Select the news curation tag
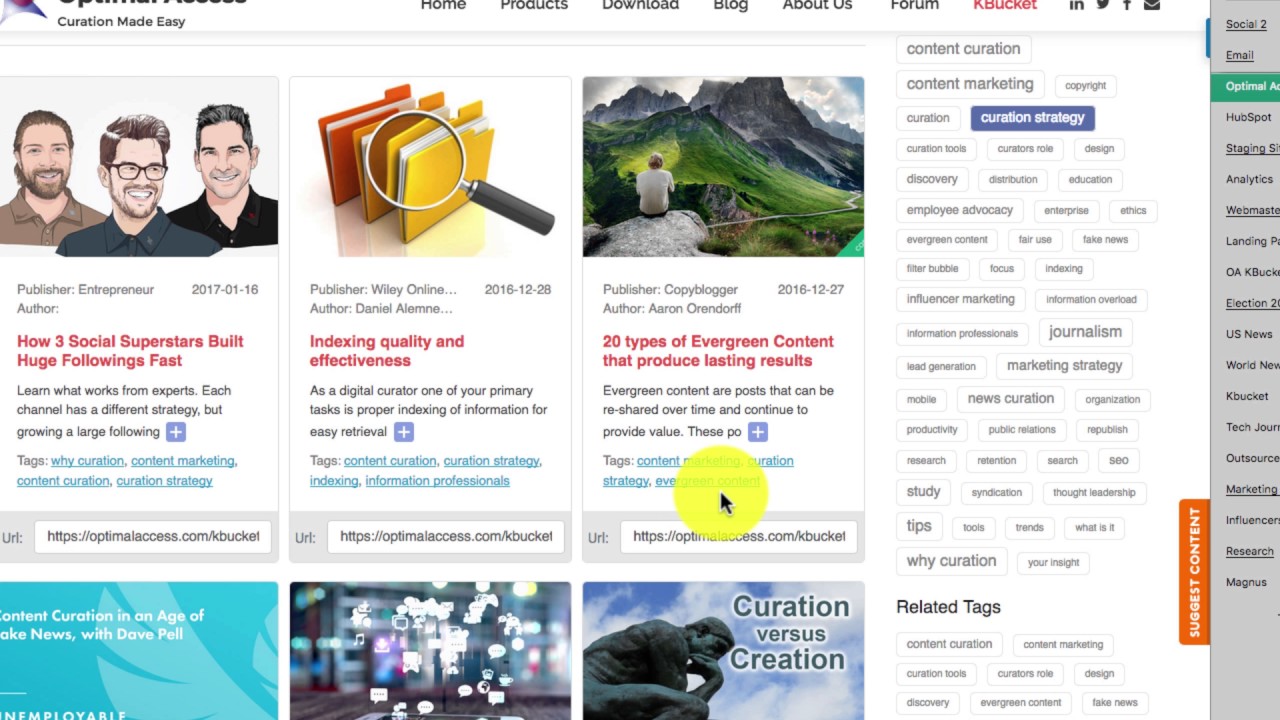The width and height of the screenshot is (1280, 720). click(x=1010, y=399)
